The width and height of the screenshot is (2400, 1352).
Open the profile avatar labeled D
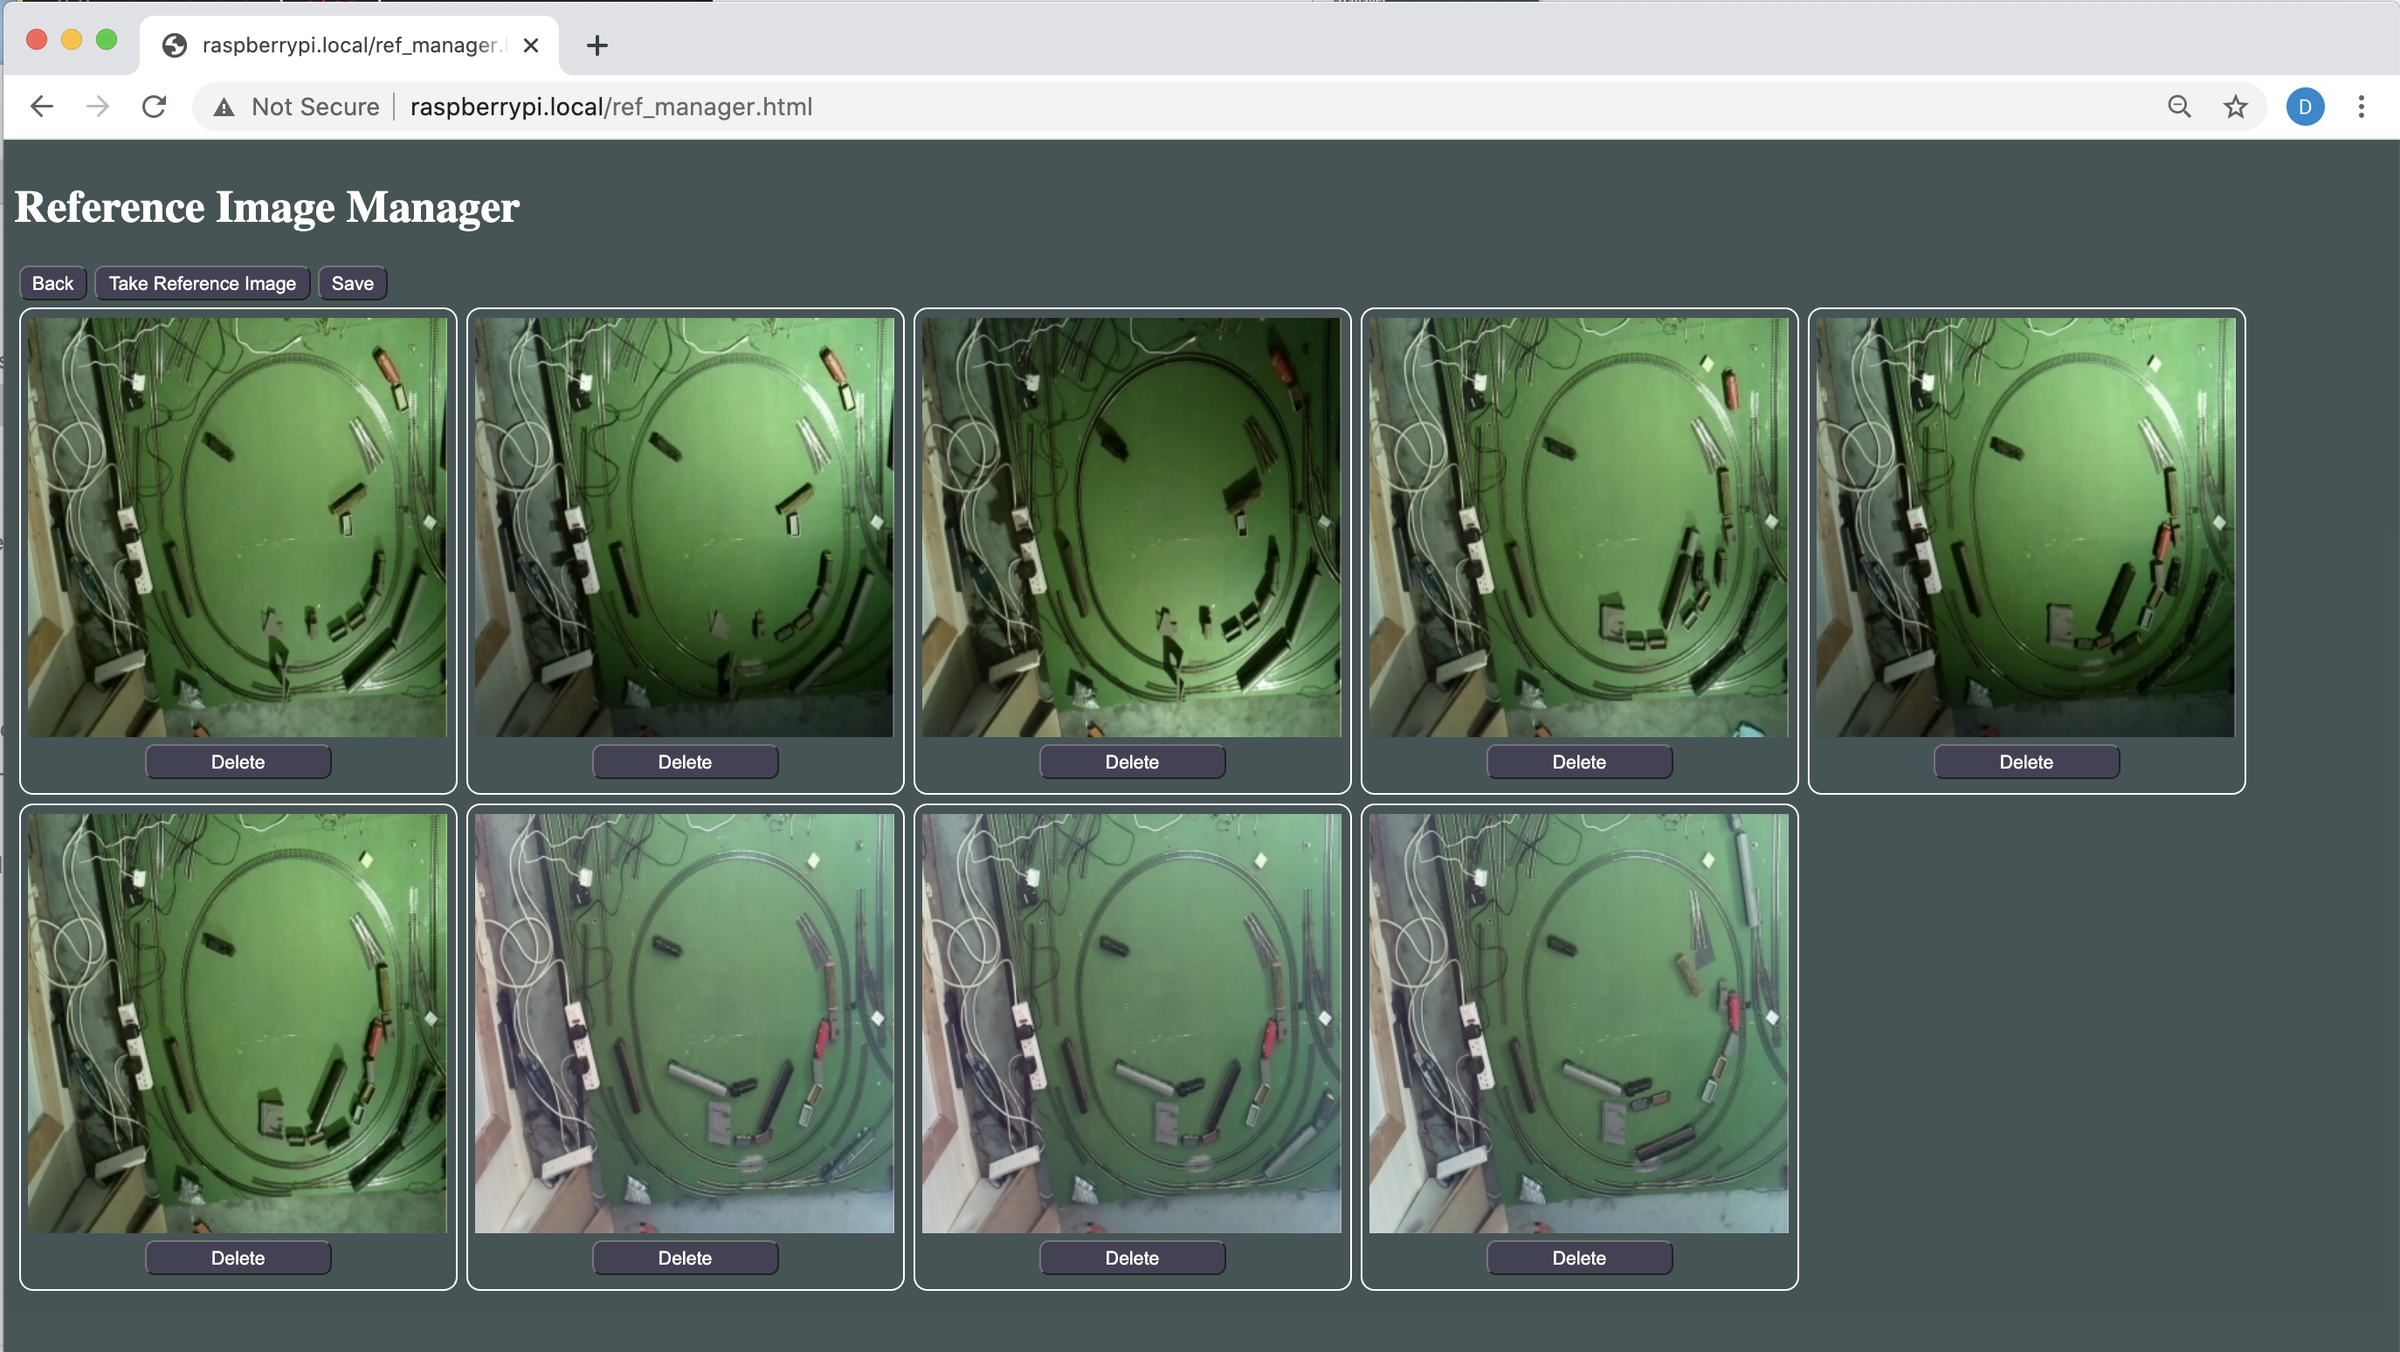click(x=2304, y=107)
